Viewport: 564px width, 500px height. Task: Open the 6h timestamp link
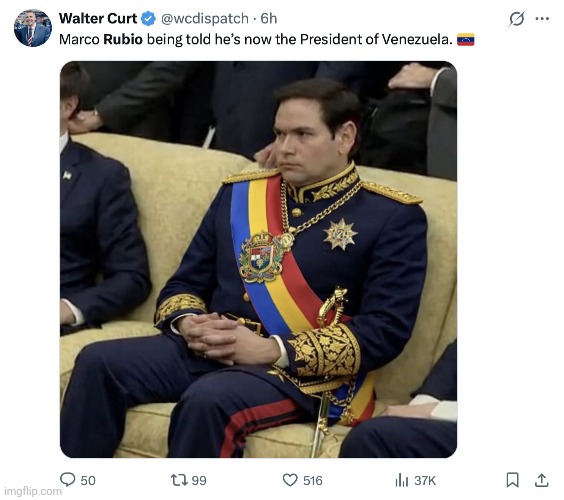268,19
